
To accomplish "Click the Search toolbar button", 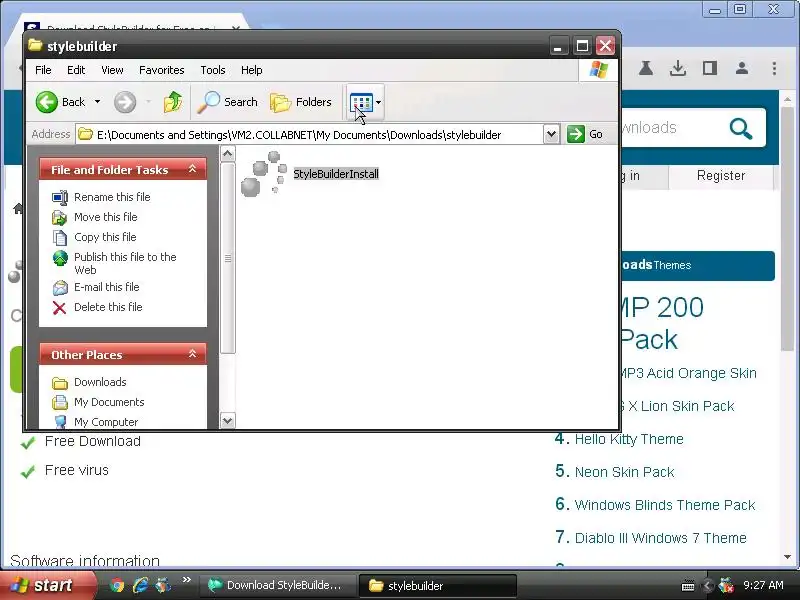I will pos(228,102).
